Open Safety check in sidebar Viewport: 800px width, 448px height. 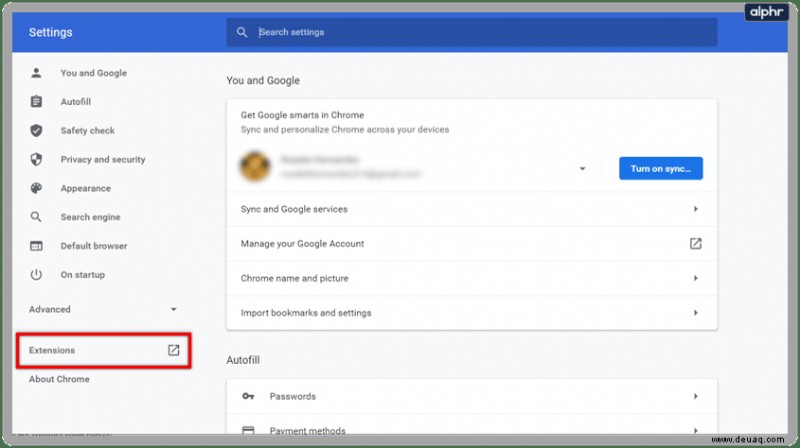[x=88, y=131]
